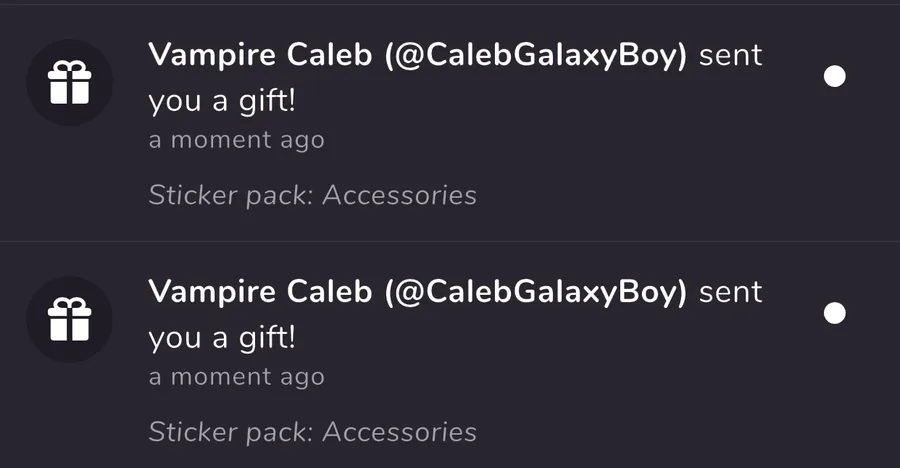This screenshot has height=468, width=900.
Task: Open the @CalebGalaxyBoy handle in the first notification
Action: (536, 56)
